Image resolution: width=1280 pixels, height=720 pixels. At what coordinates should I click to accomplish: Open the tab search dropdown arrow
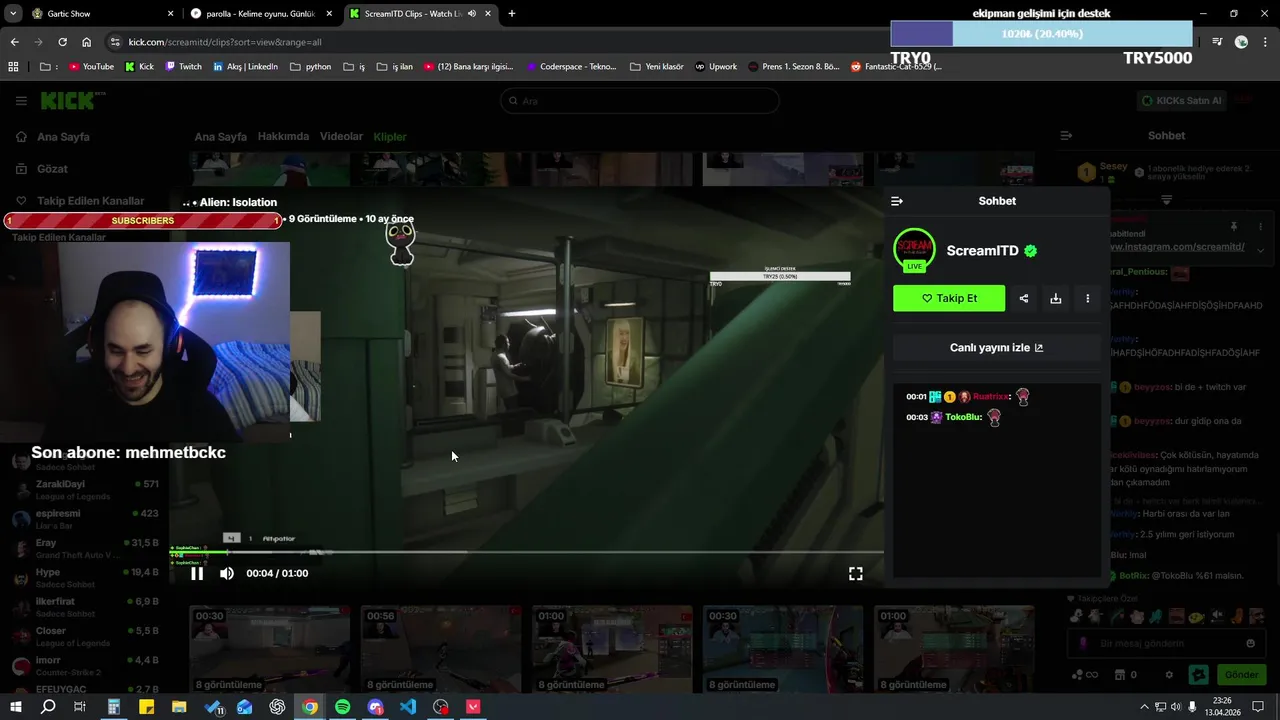[12, 14]
